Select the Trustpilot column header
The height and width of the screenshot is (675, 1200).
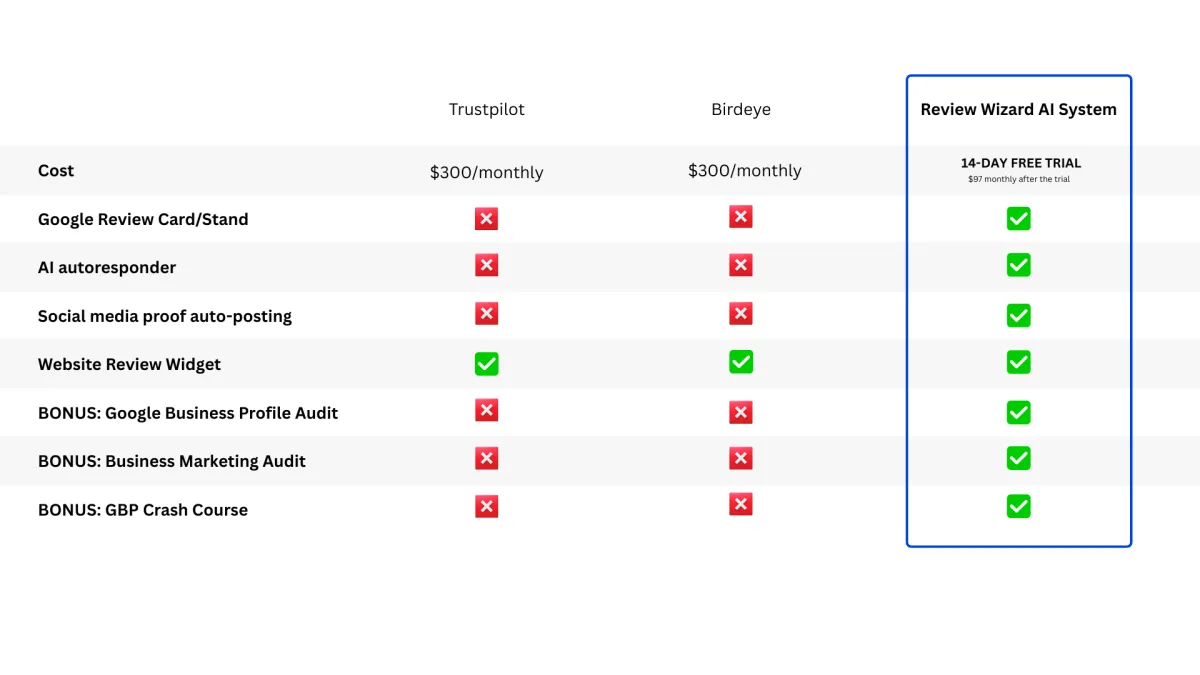pos(486,110)
